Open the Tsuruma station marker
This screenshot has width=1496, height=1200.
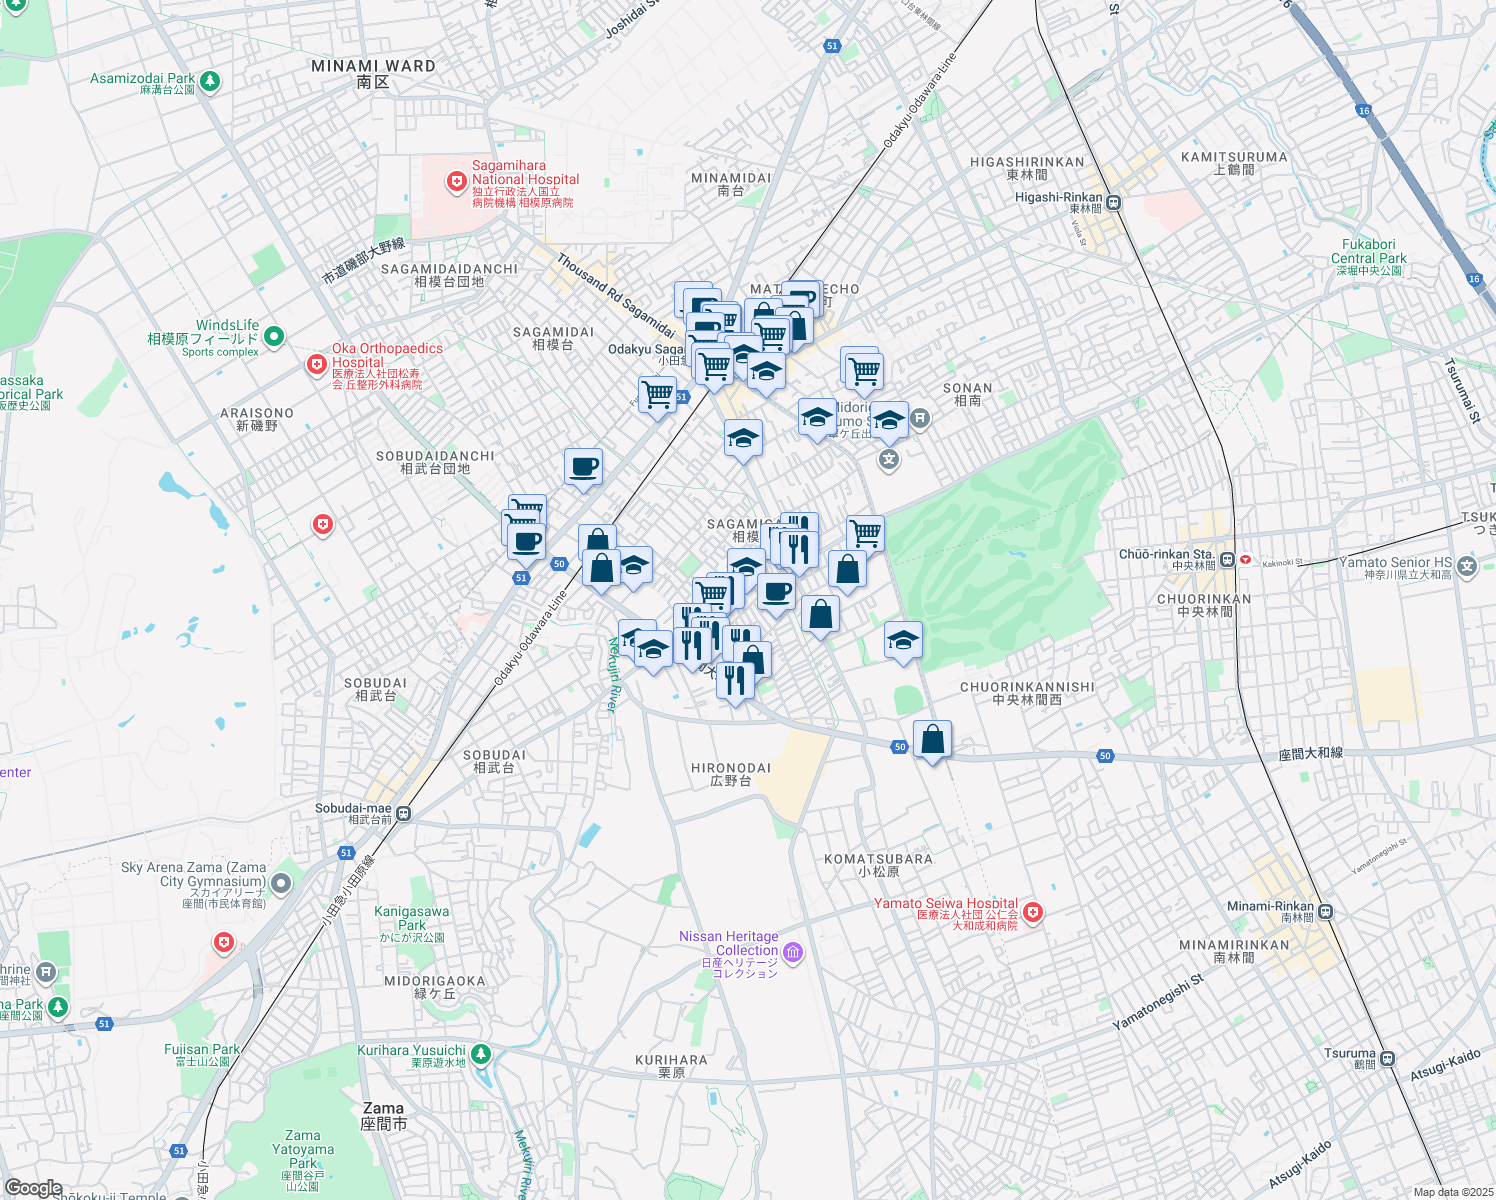tap(1387, 1058)
